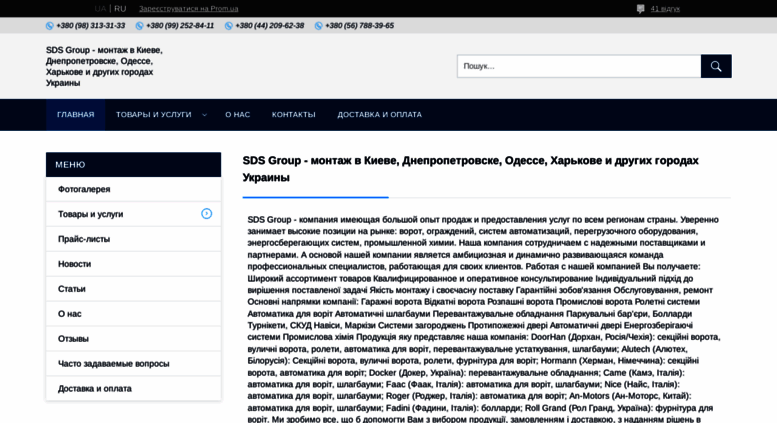
Task: Click phone number +380 (98) 313-31-33
Action: pyautogui.click(x=91, y=26)
